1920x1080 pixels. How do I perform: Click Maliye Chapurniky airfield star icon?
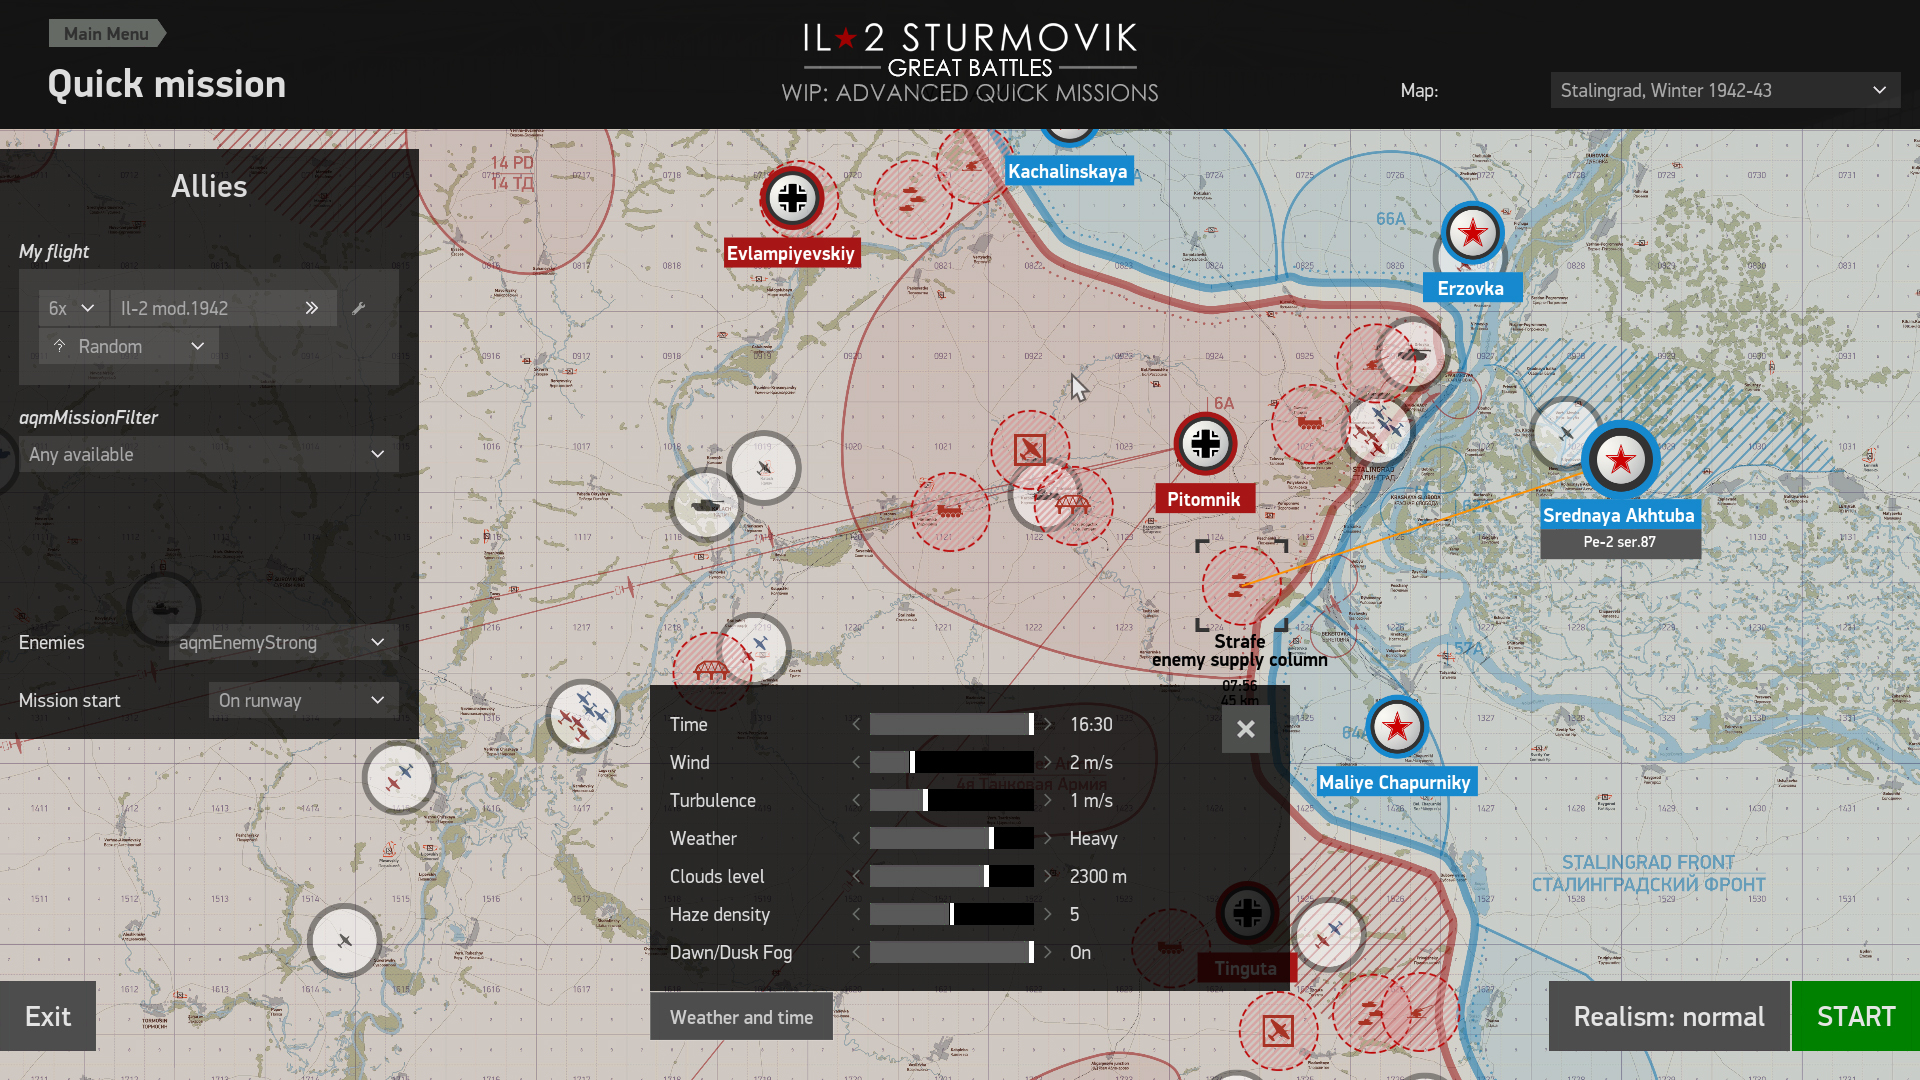(x=1396, y=726)
